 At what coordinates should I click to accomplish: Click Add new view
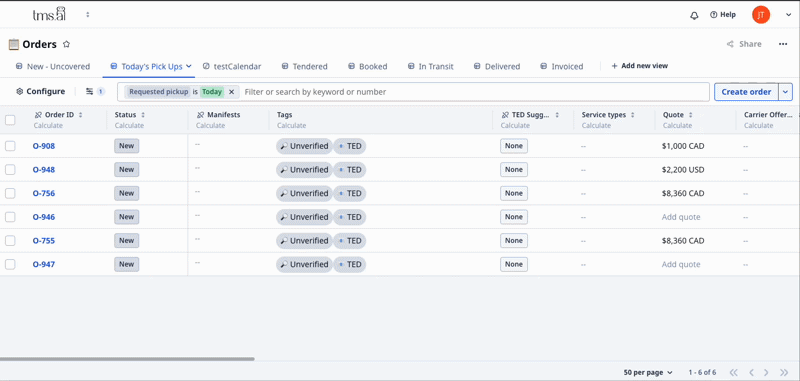click(640, 66)
